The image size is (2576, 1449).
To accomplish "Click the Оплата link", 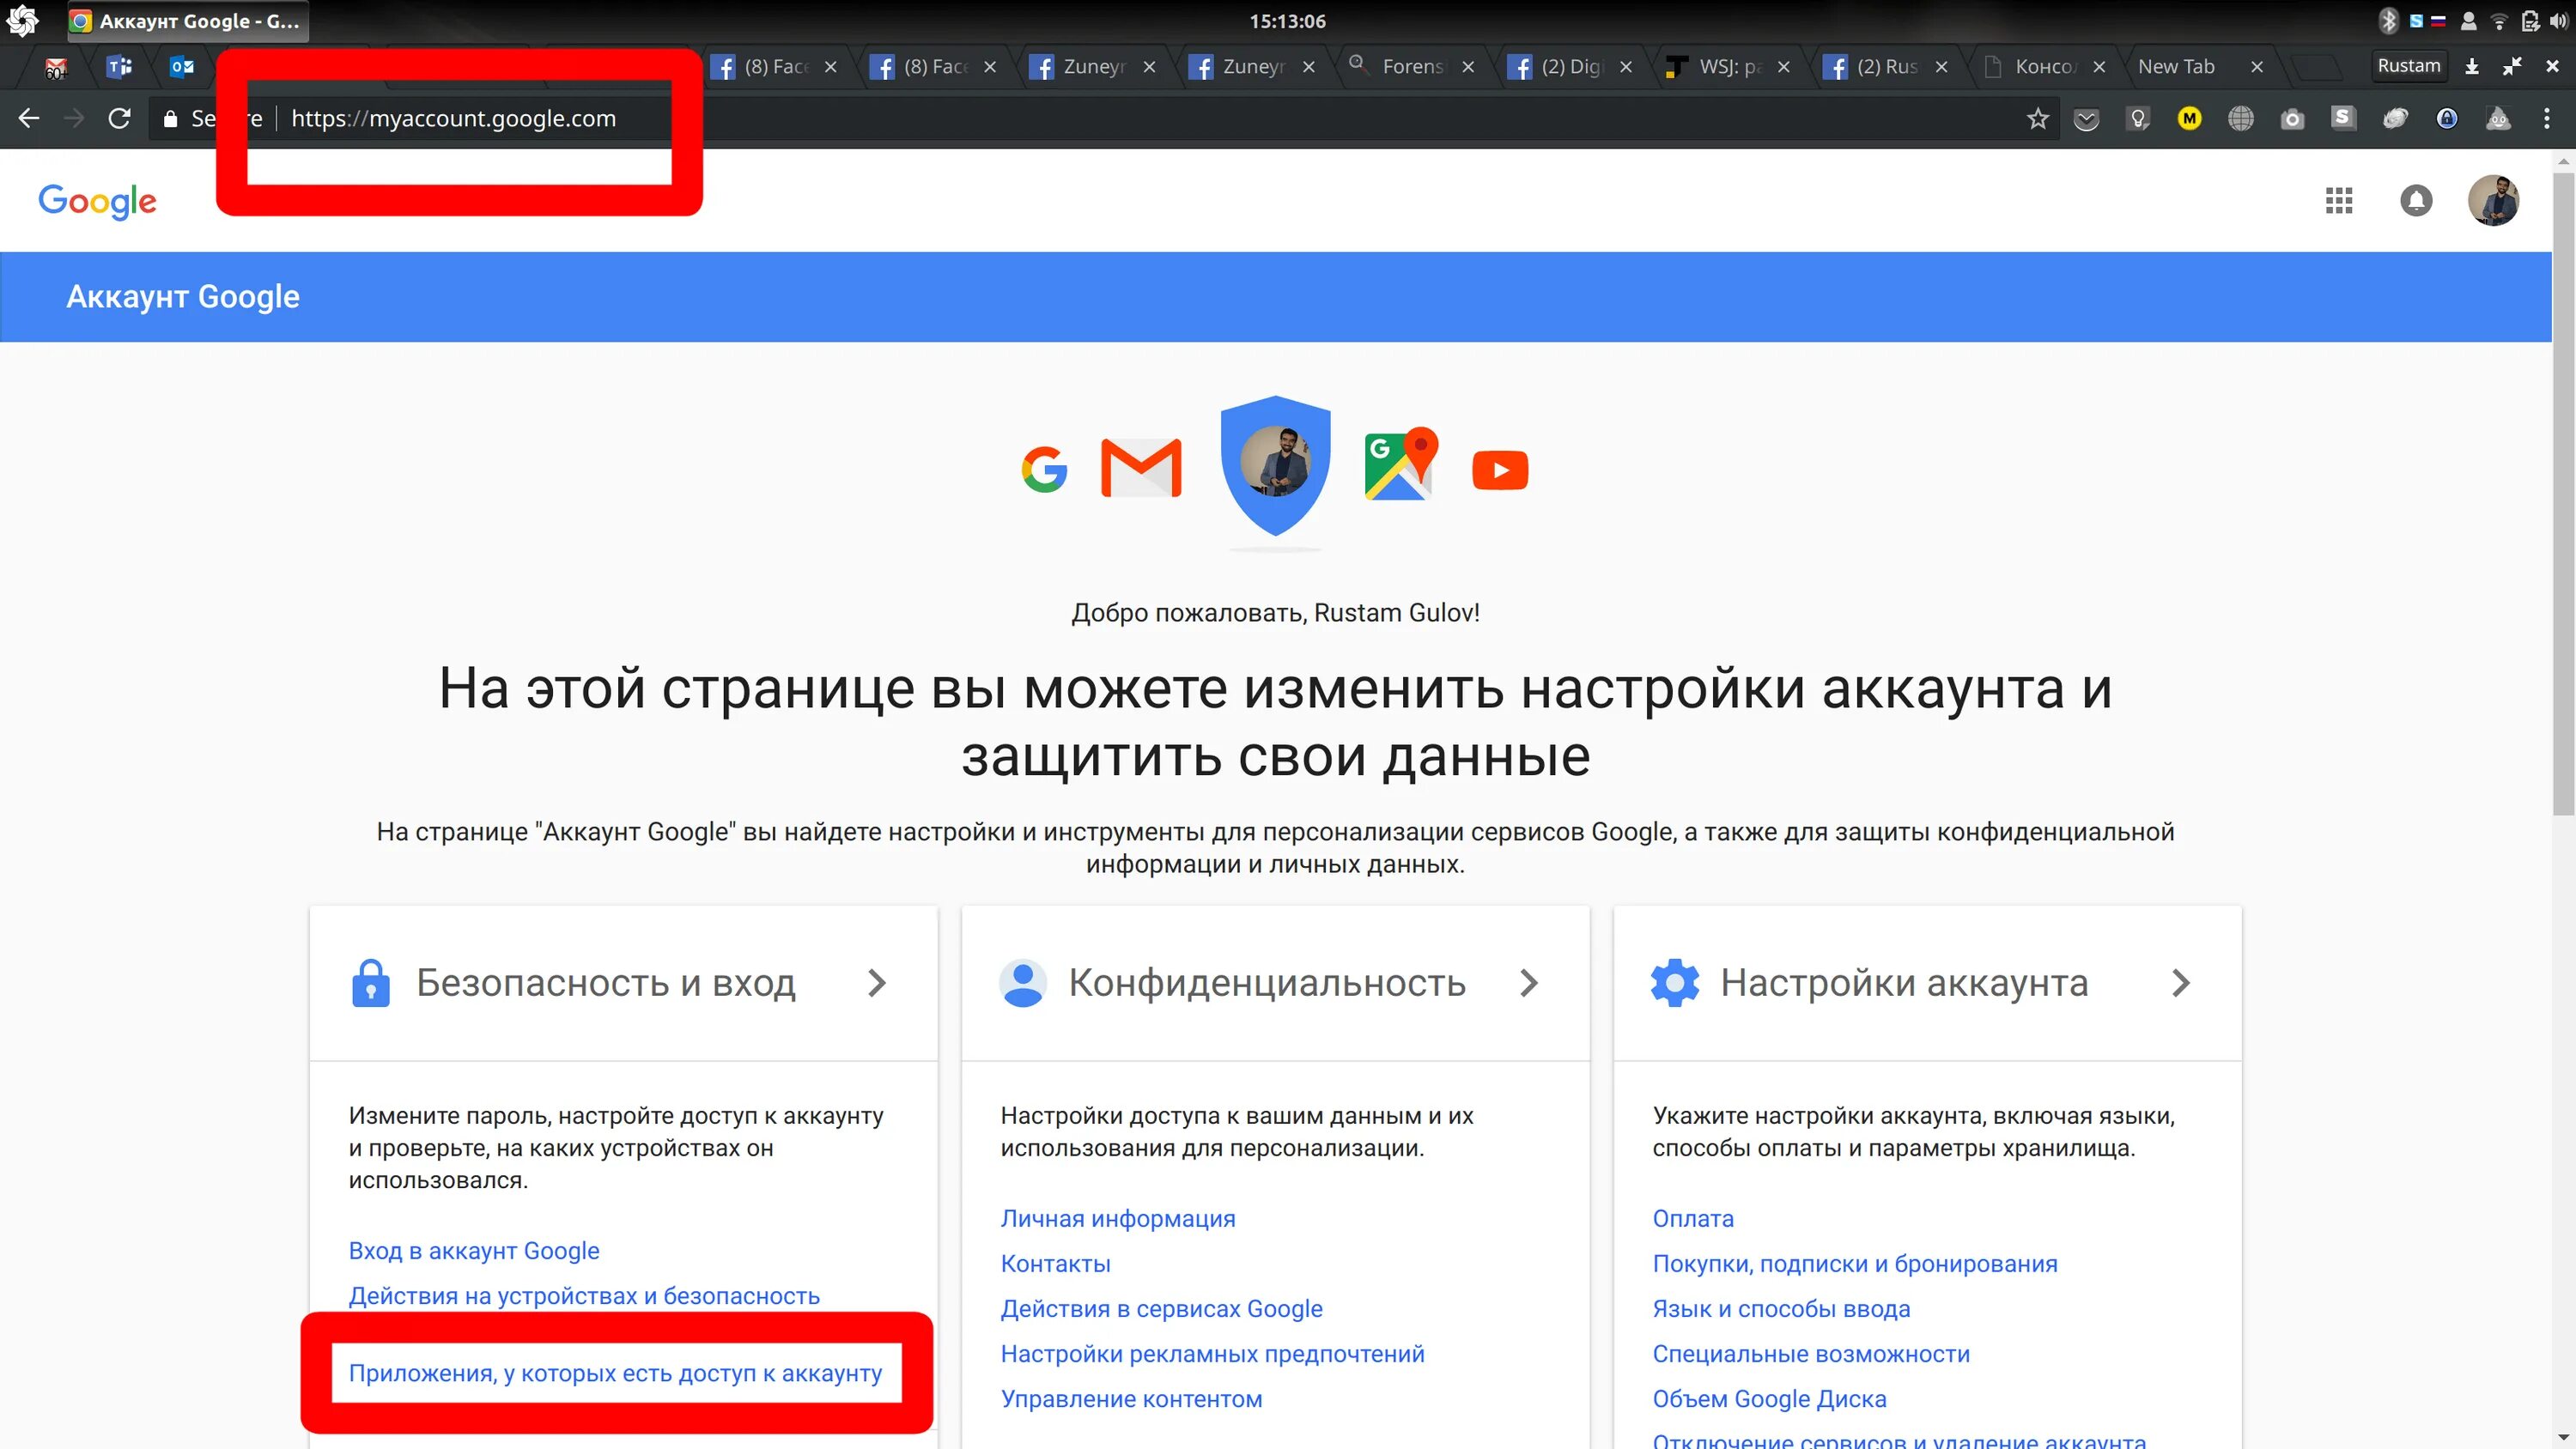I will click(x=1692, y=1218).
